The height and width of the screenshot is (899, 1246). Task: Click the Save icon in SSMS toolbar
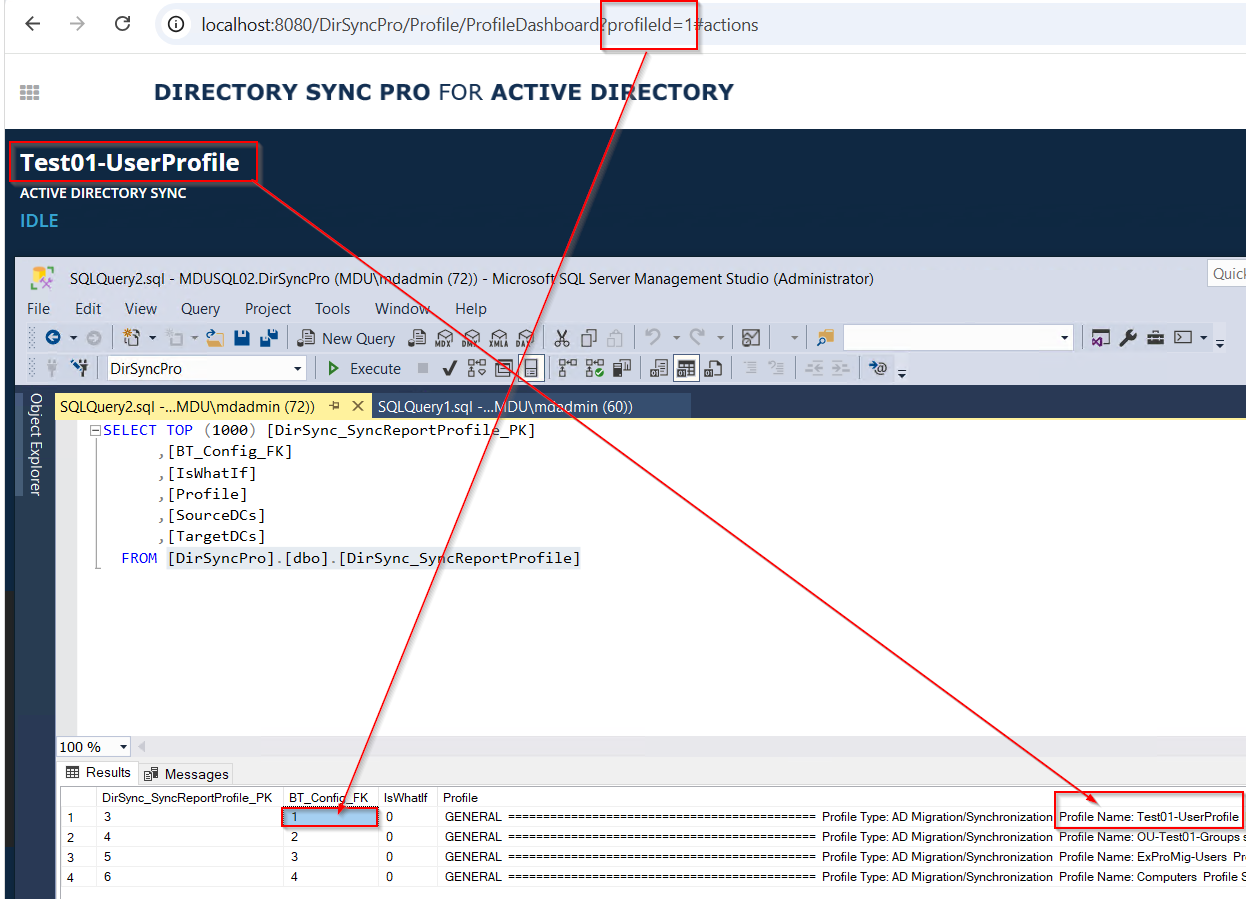(242, 338)
